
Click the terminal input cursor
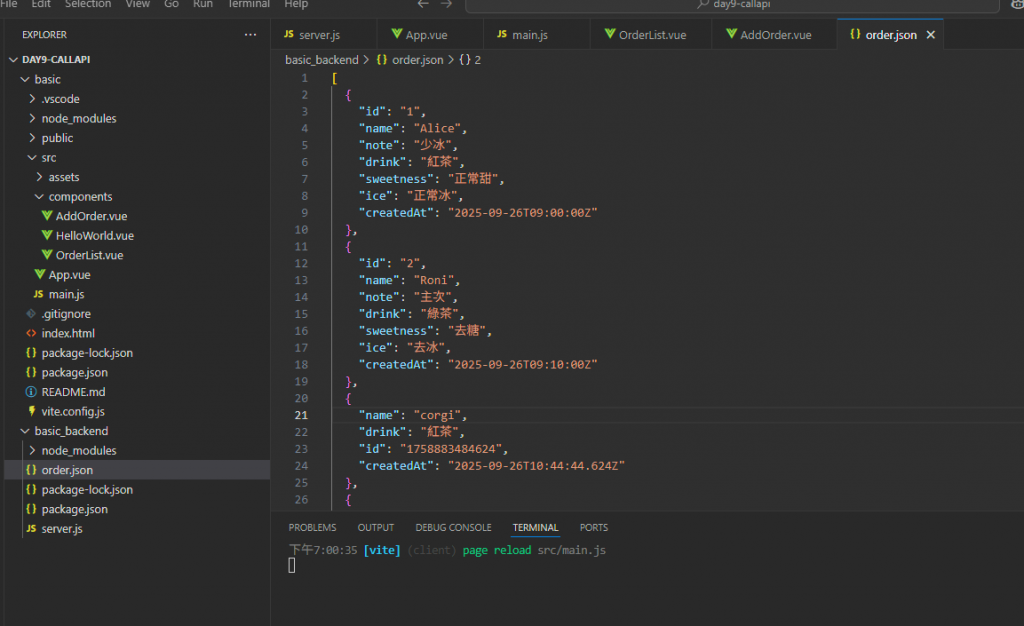[292, 565]
